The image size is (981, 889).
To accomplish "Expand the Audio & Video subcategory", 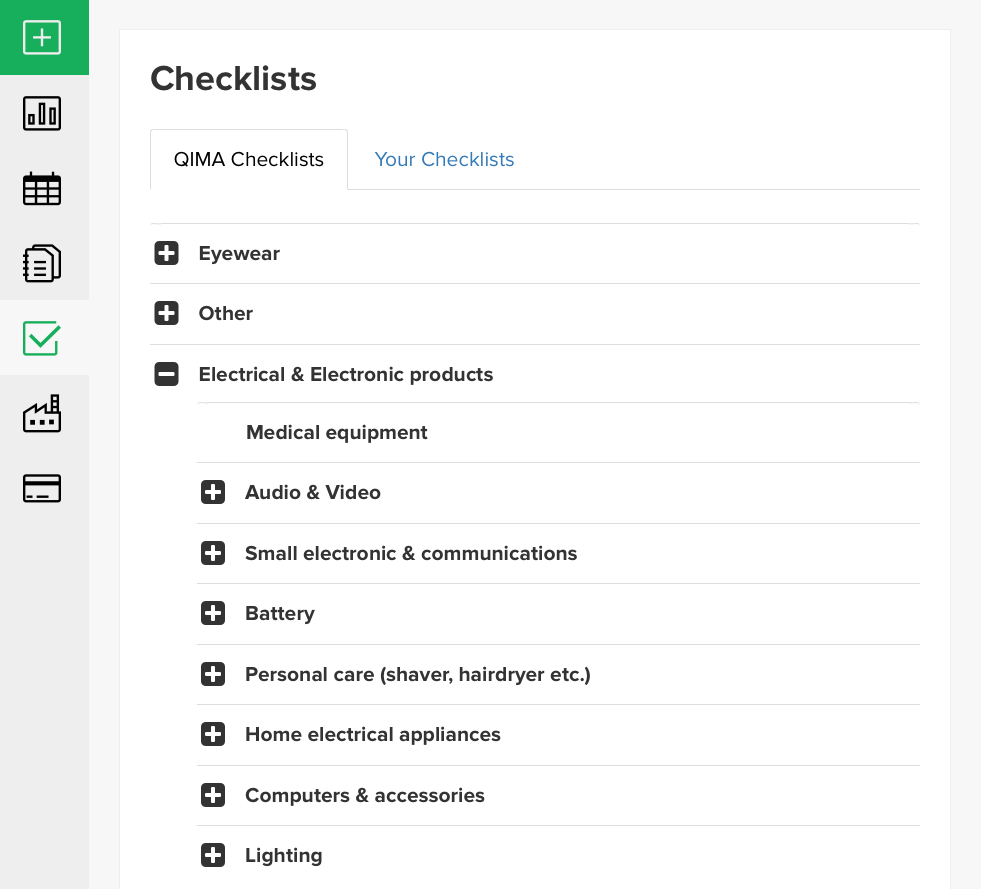I will point(213,492).
